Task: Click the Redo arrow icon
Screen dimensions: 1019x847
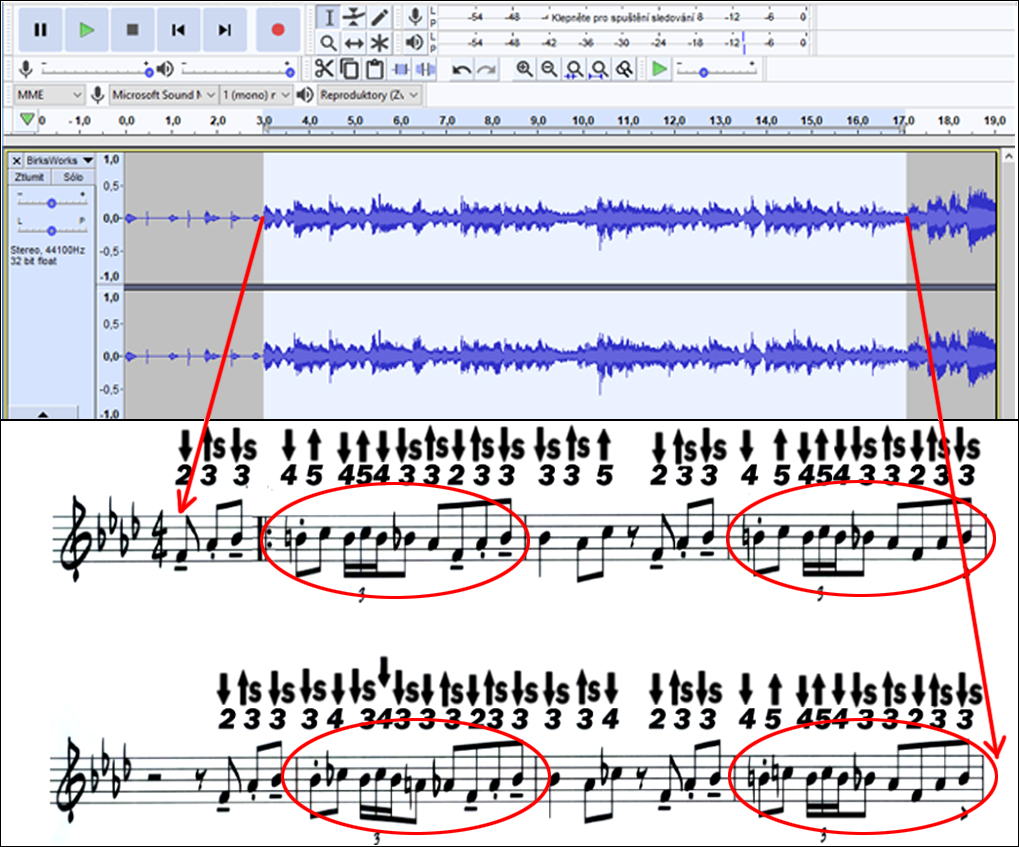Action: (487, 69)
